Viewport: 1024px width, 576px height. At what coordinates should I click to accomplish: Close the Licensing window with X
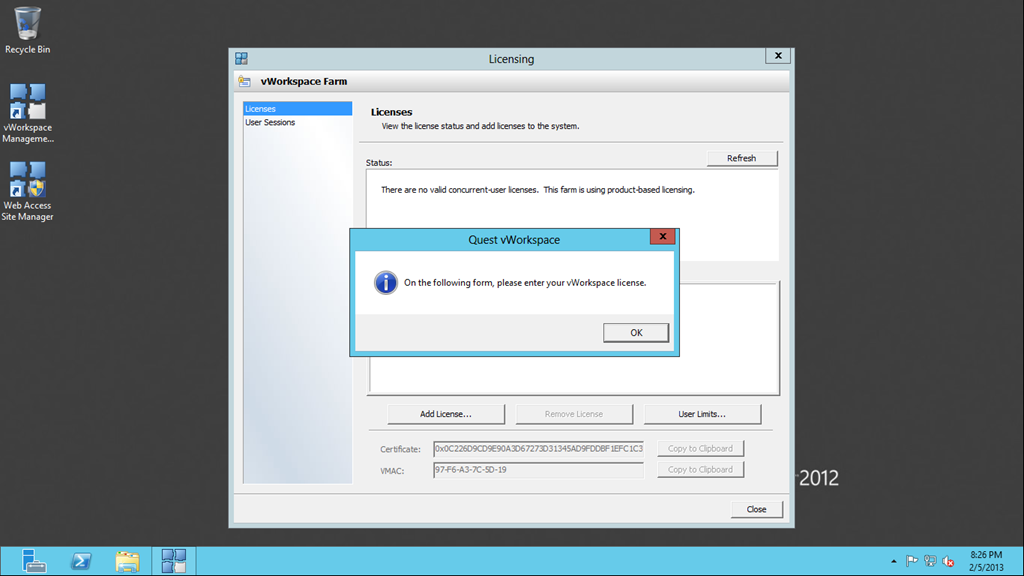coord(778,56)
